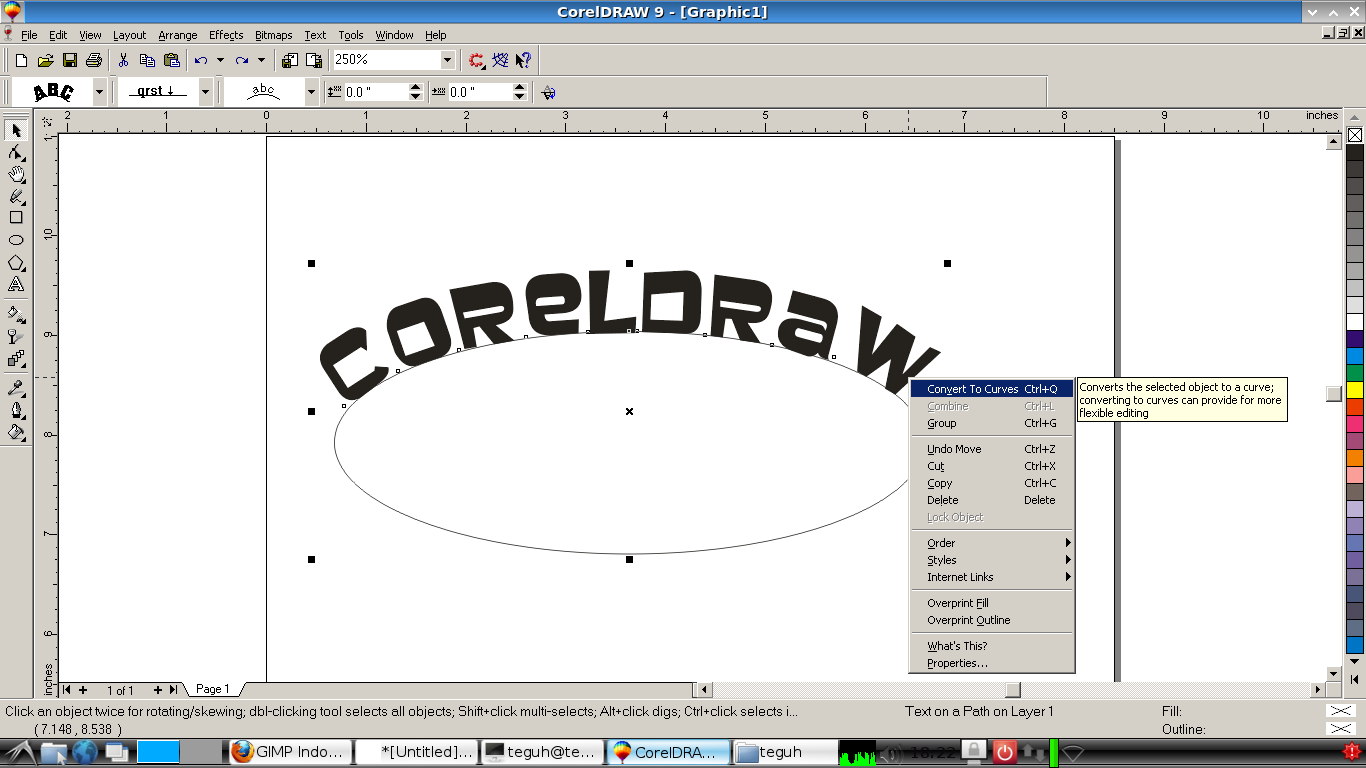Choose the Eyedropper tool
Viewport: 1366px width, 768px height.
tap(16, 387)
